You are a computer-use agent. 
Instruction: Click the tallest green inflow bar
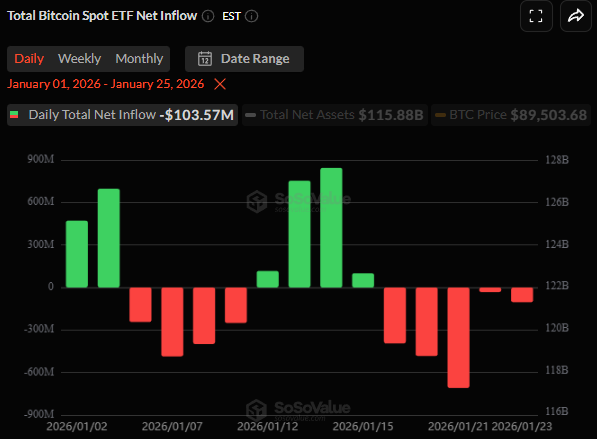pyautogui.click(x=331, y=228)
